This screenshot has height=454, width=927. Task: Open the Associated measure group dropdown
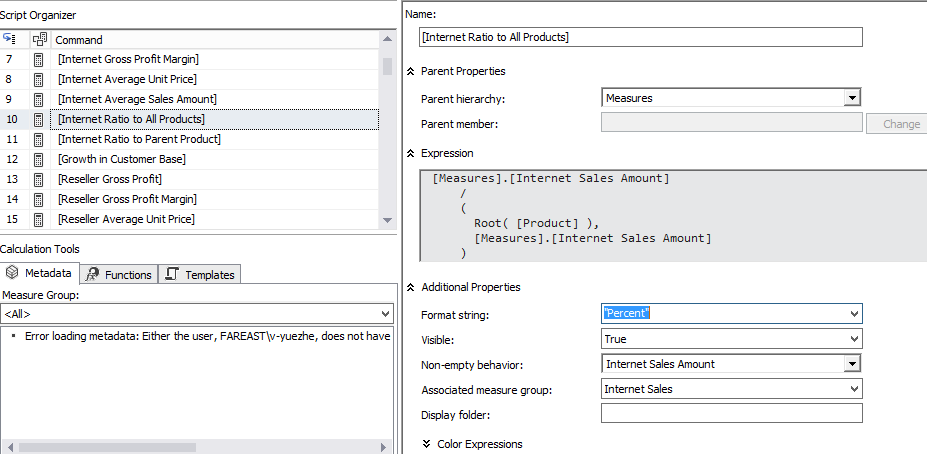tap(854, 389)
